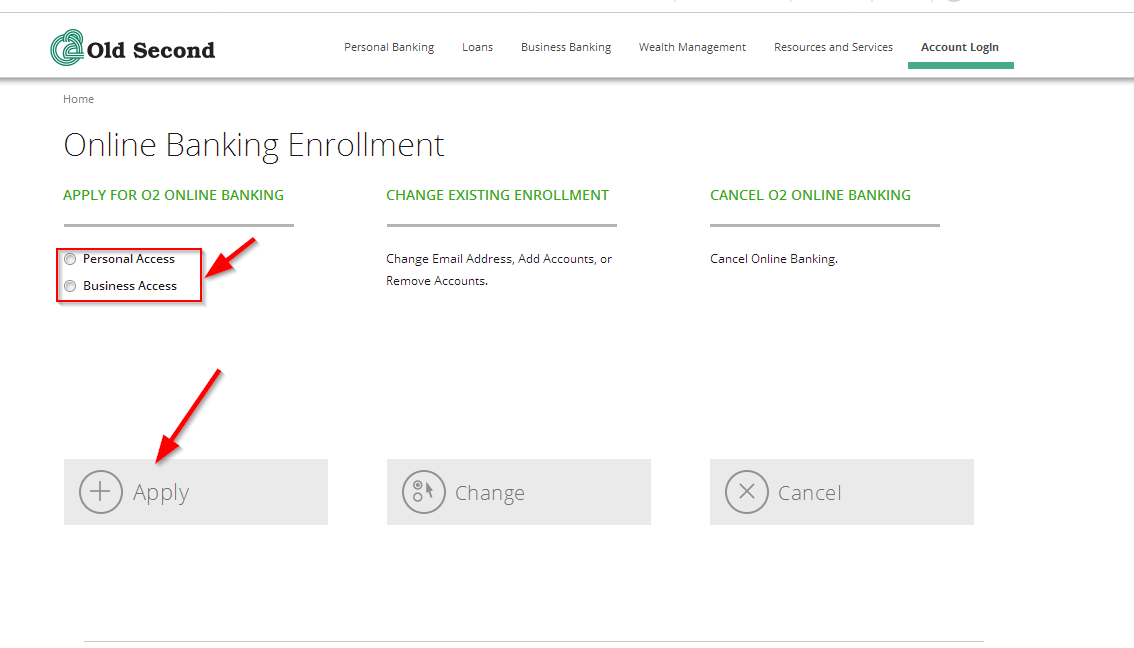The image size is (1134, 648).
Task: Open the Loans menu
Action: [477, 47]
